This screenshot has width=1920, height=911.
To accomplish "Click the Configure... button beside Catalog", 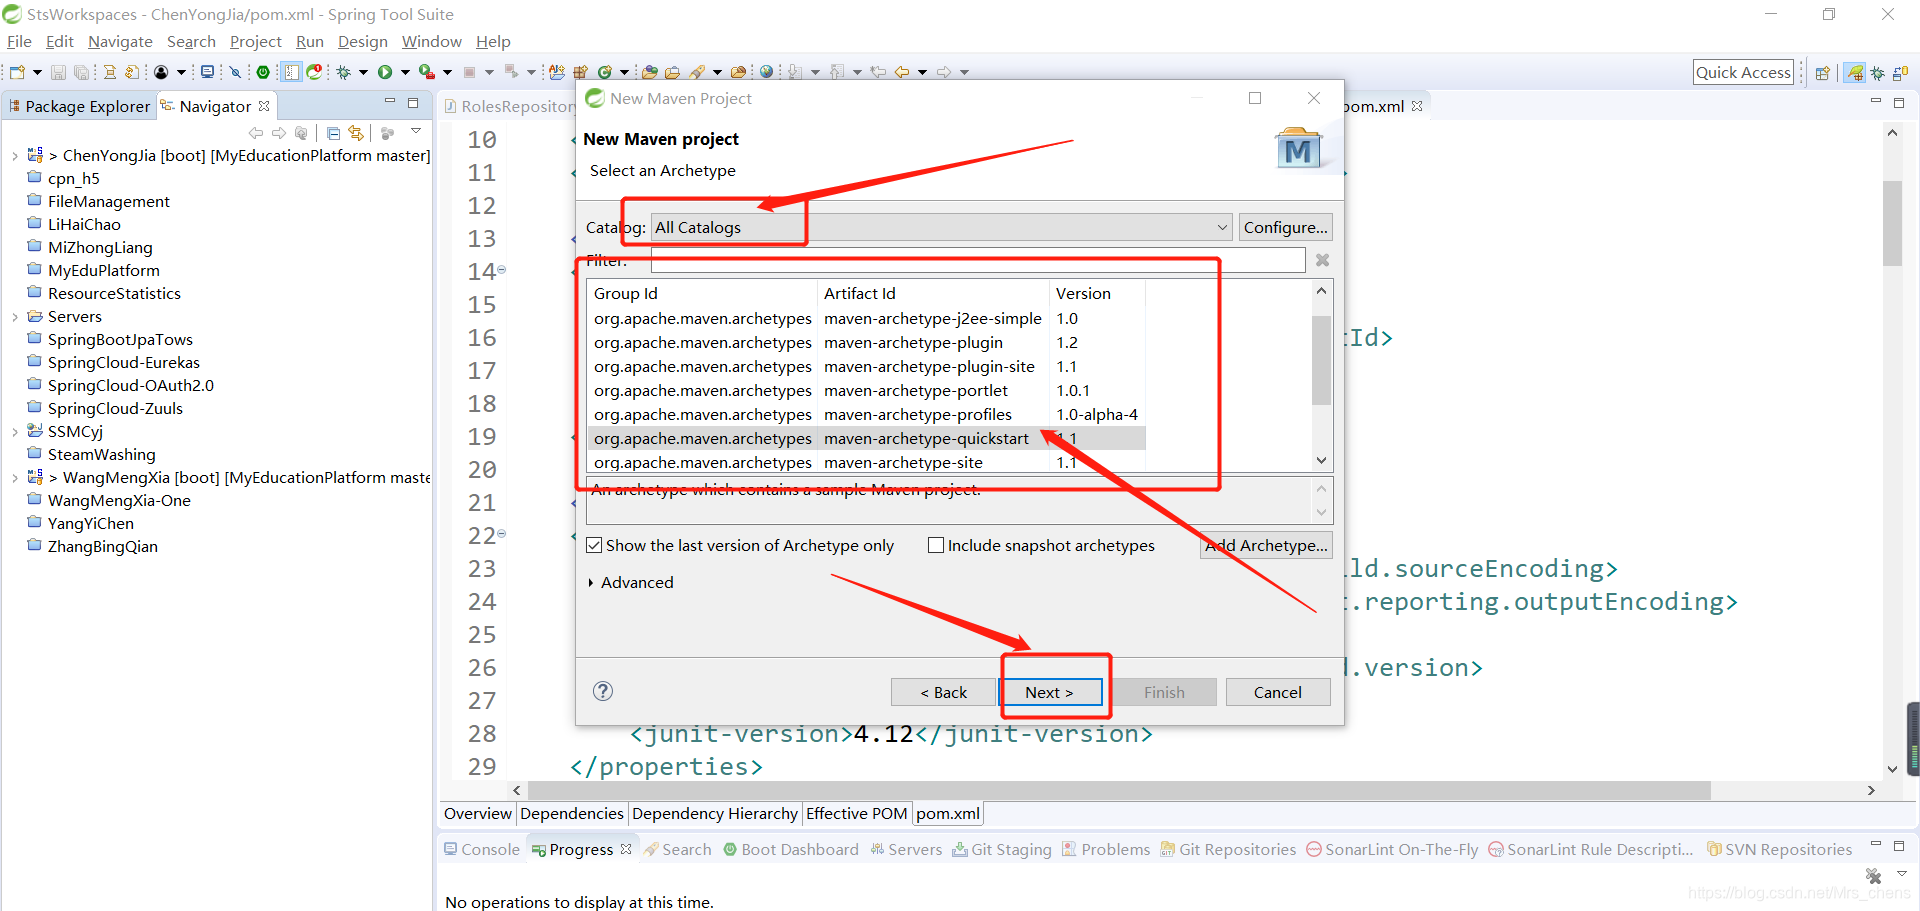I will click(x=1285, y=227).
